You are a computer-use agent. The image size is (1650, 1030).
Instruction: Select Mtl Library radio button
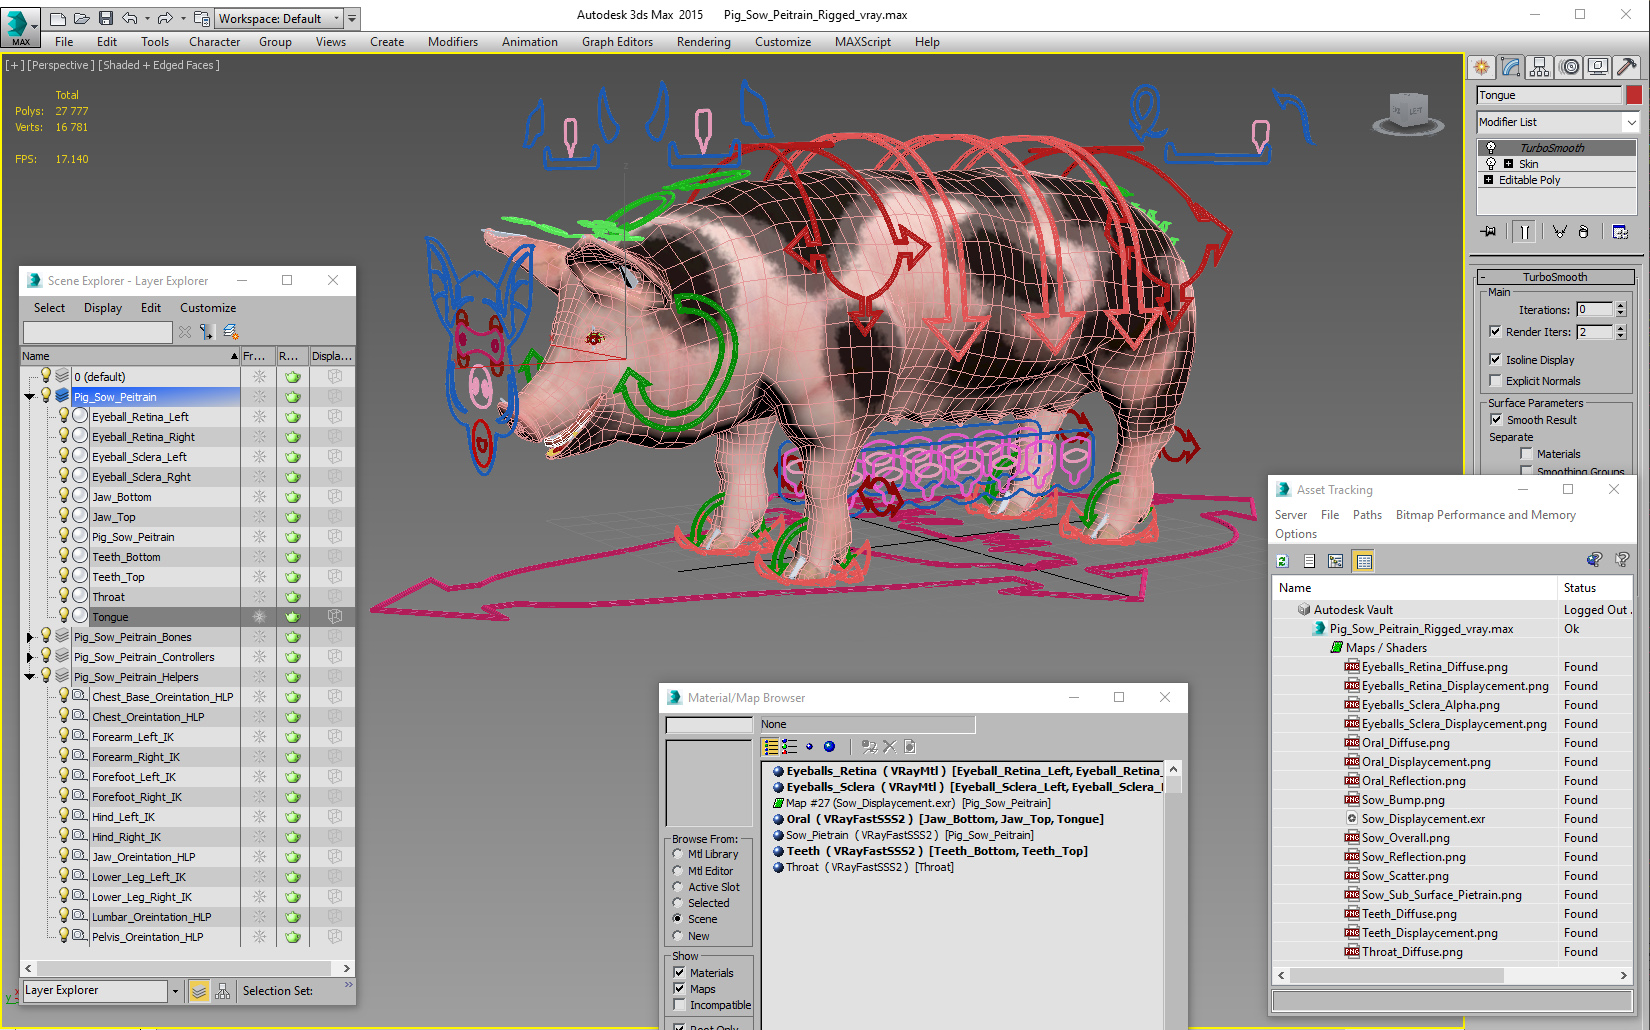pos(678,854)
